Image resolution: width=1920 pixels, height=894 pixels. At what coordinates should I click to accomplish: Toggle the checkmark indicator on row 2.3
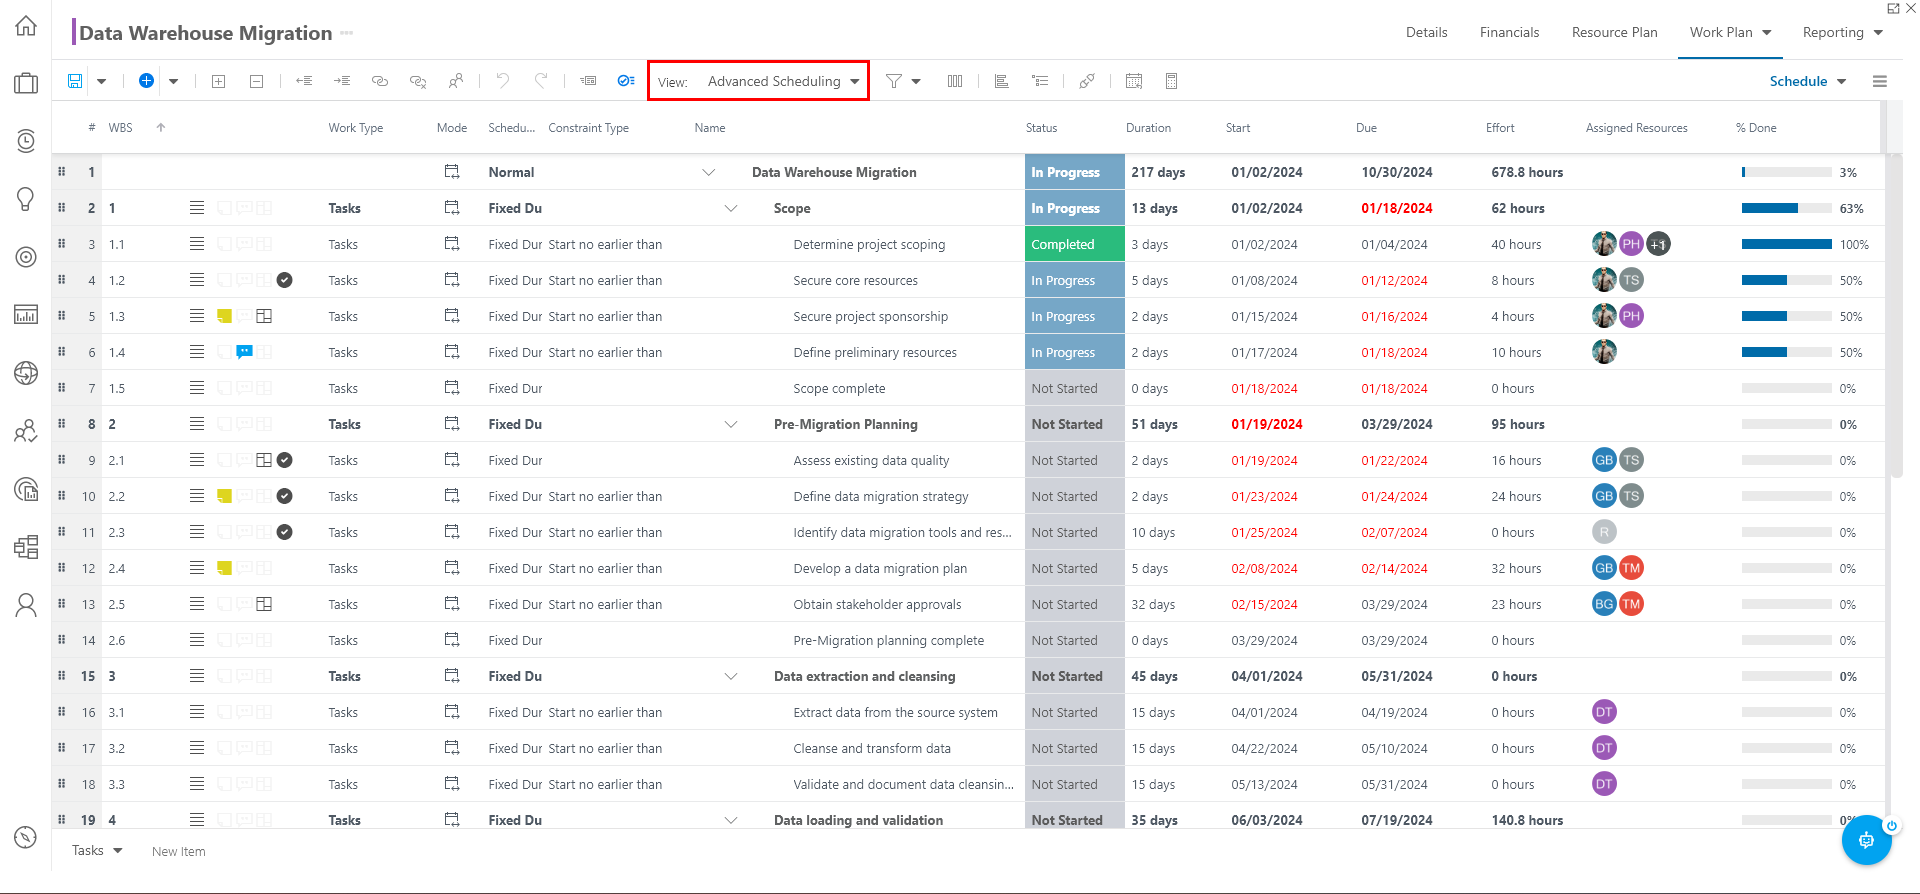[285, 532]
